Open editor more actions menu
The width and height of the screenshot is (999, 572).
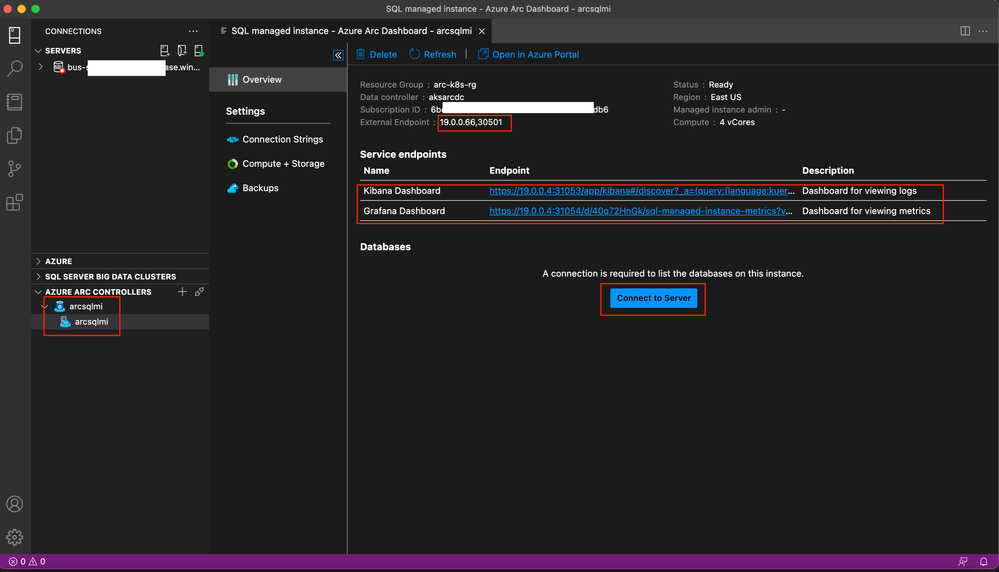pos(983,31)
